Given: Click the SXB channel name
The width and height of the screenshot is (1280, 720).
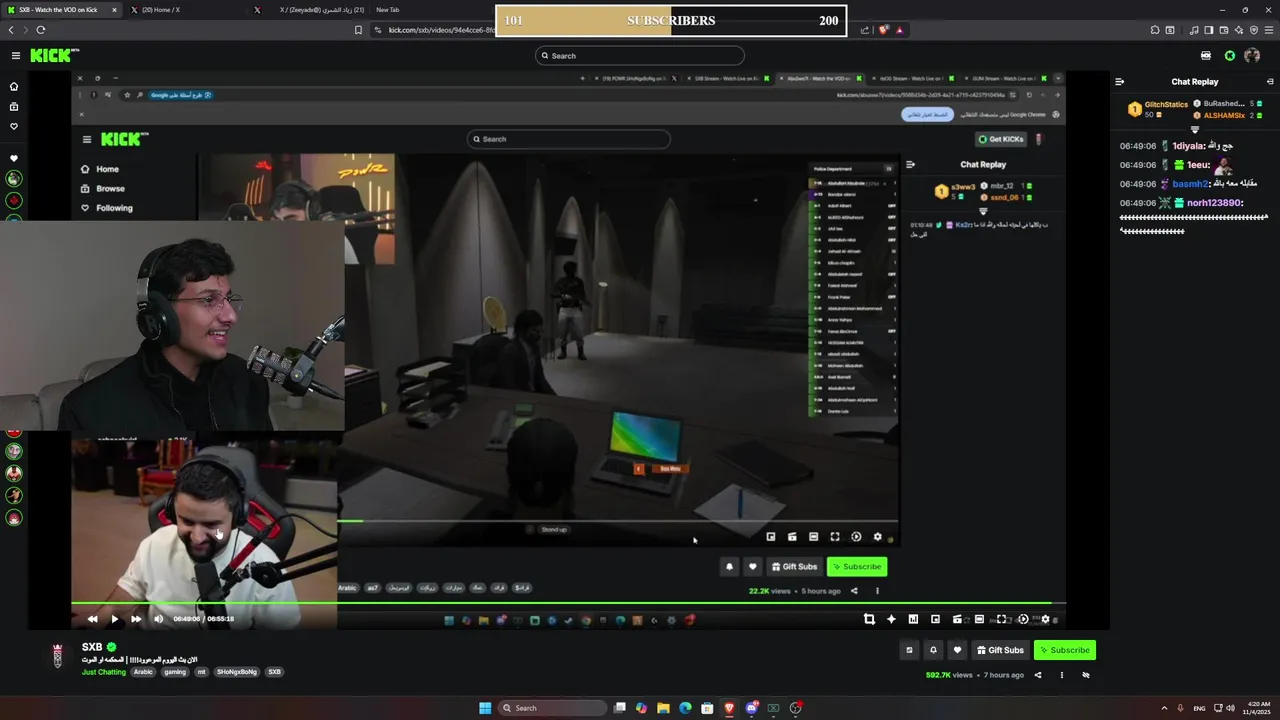Looking at the screenshot, I should (92, 647).
